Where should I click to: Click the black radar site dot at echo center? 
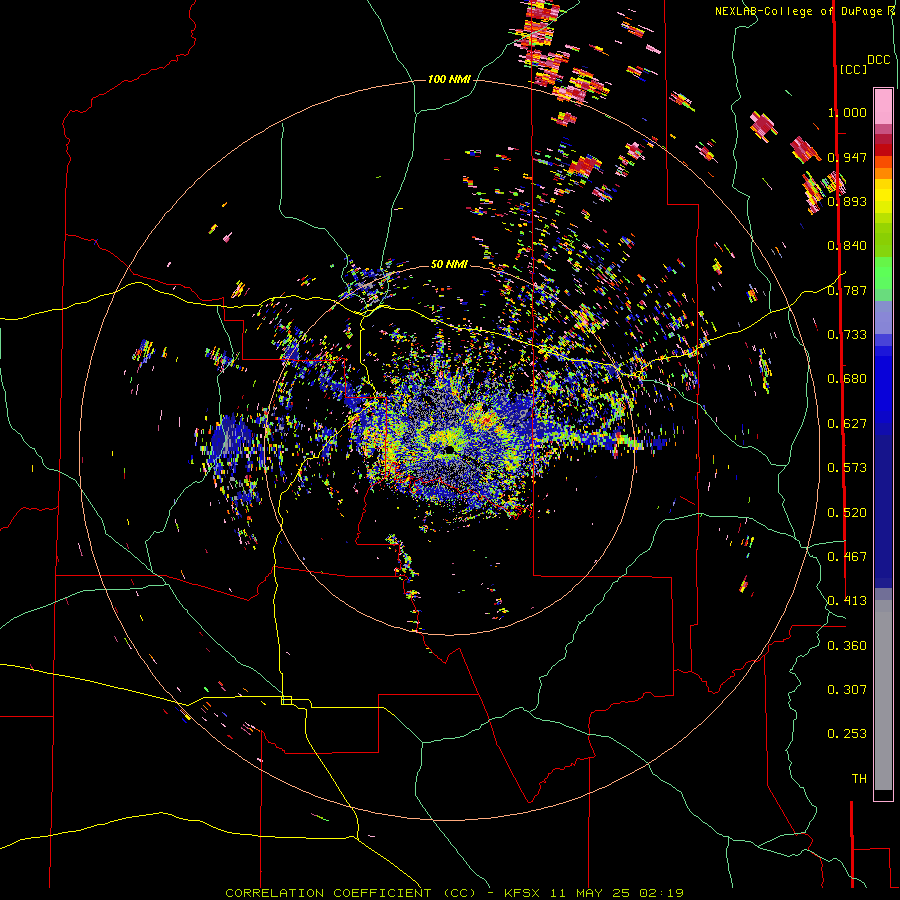(x=449, y=450)
